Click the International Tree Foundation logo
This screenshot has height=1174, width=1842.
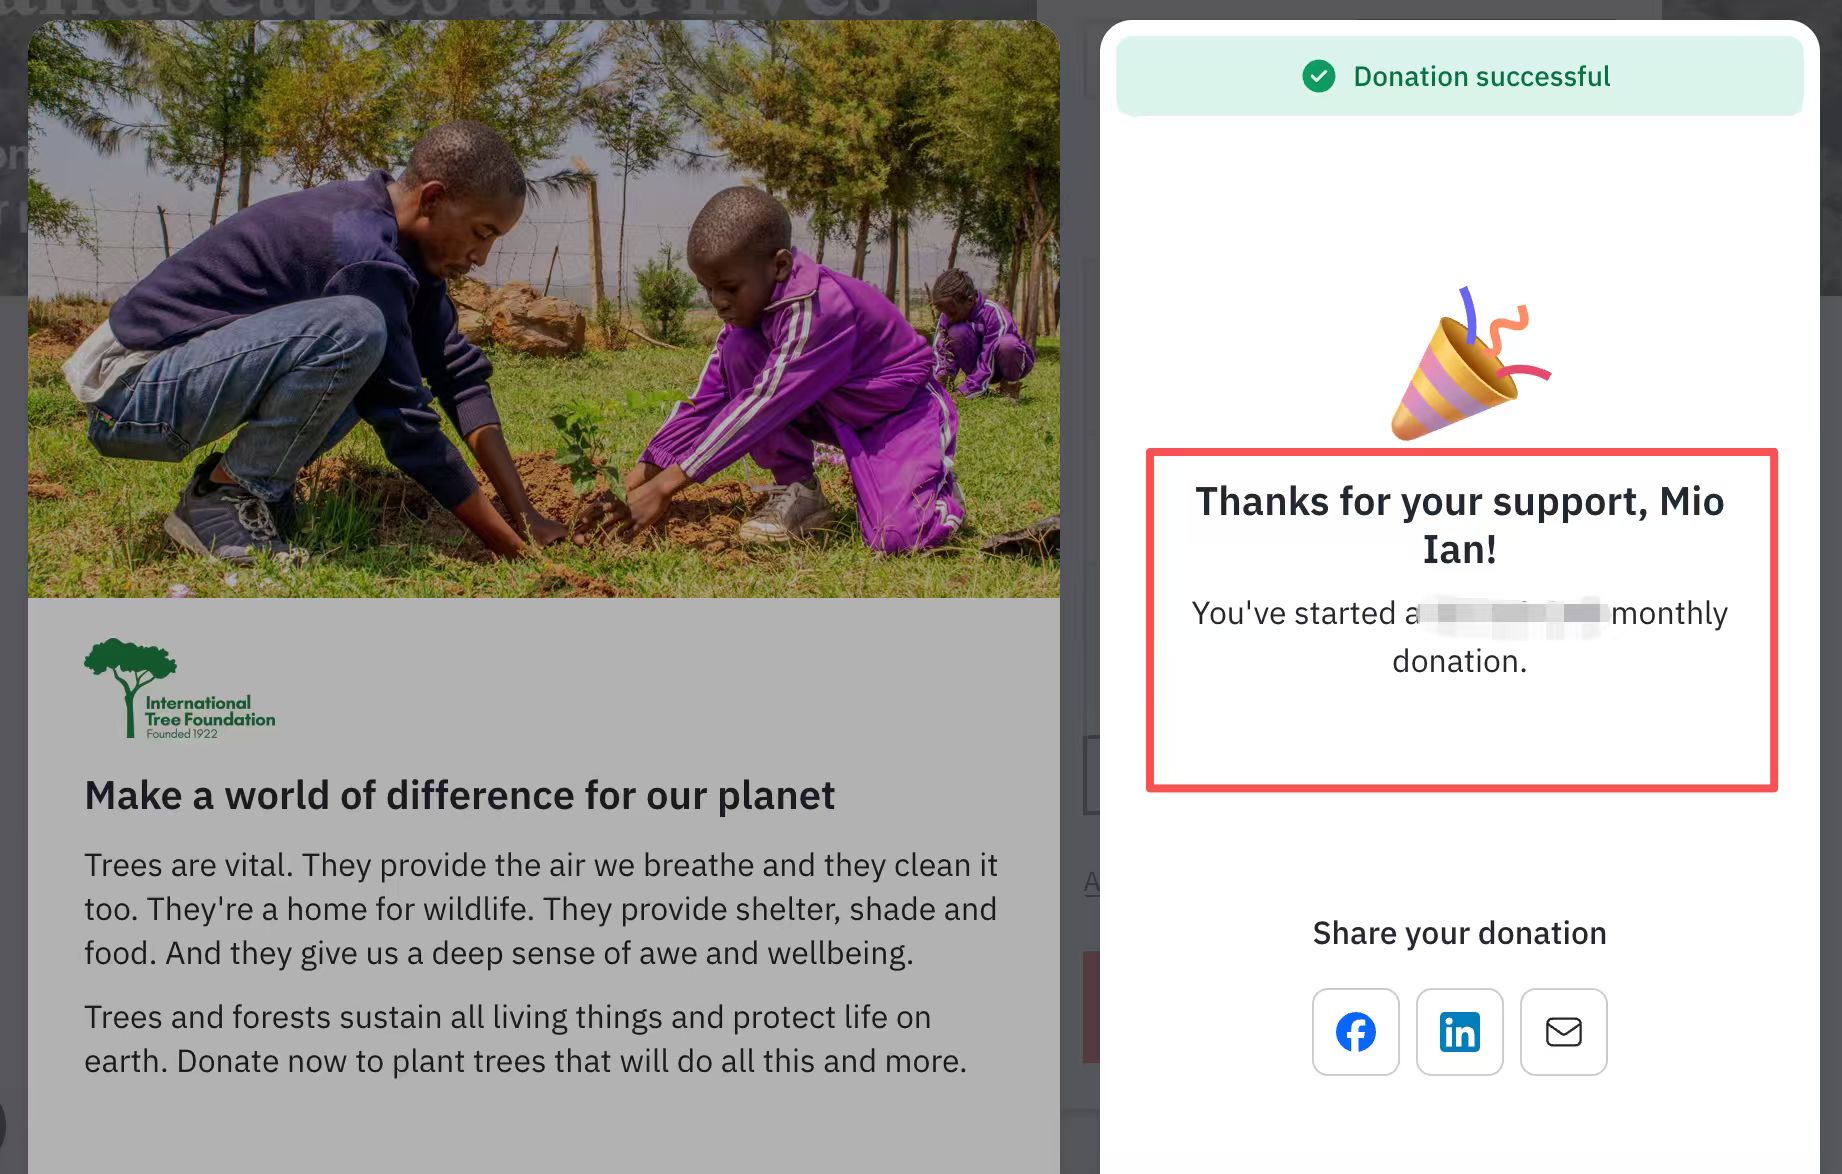(180, 690)
